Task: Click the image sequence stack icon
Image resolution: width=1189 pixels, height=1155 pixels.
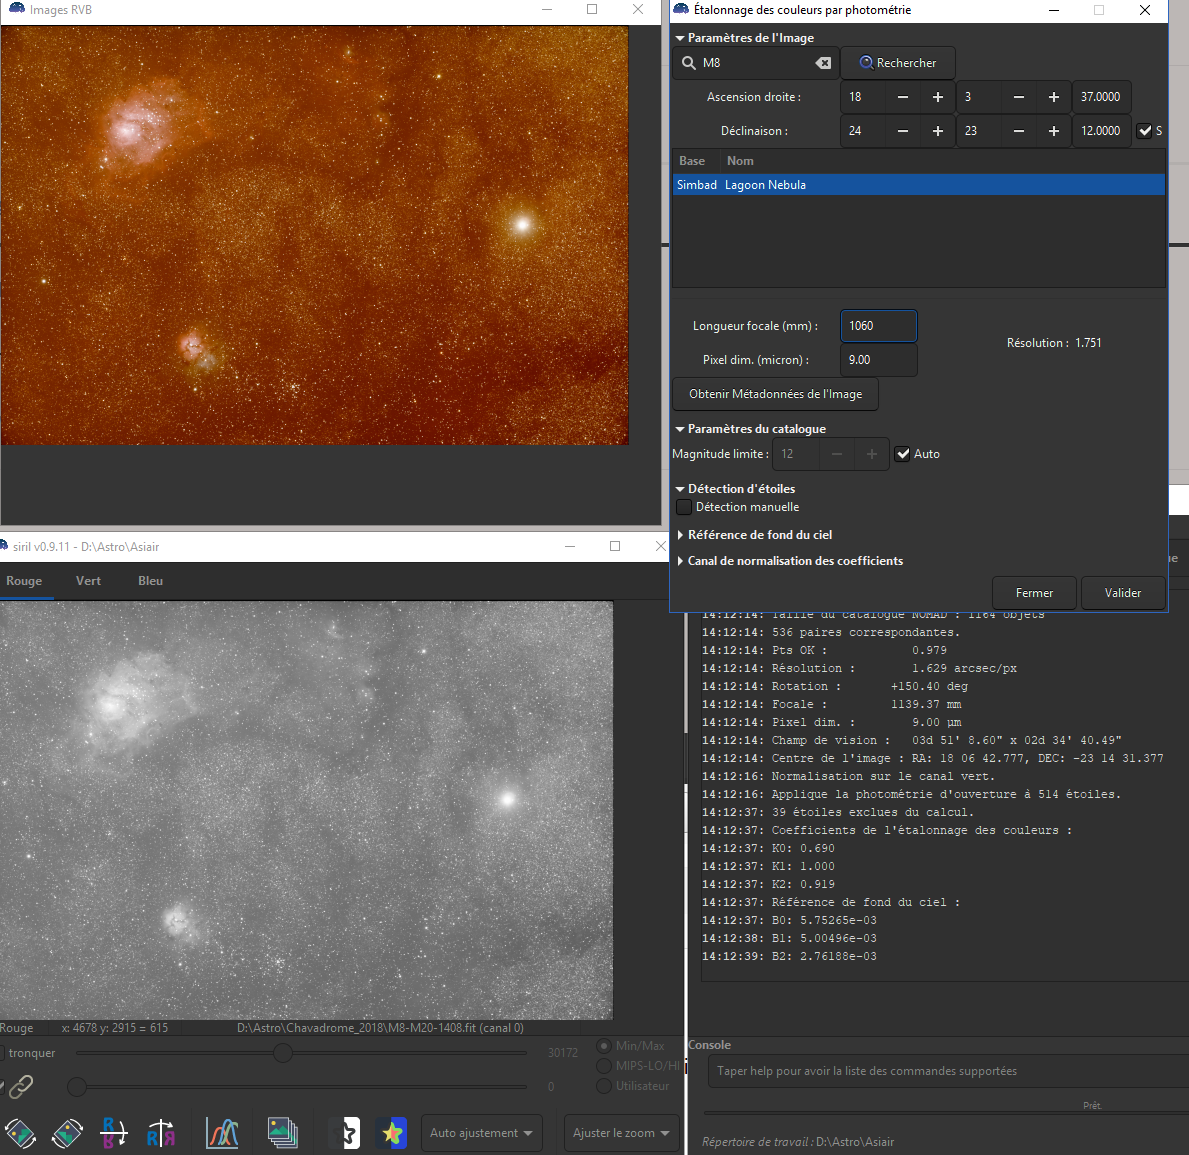Action: coord(283,1133)
